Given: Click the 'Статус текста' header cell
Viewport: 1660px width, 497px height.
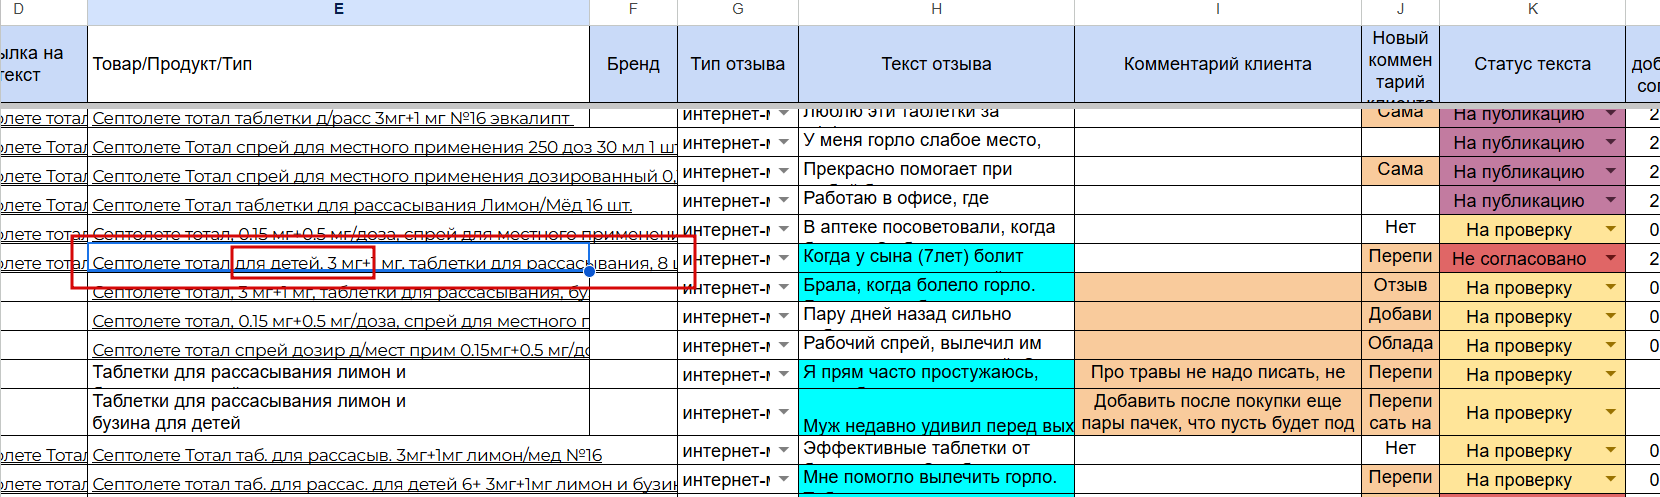Looking at the screenshot, I should 1533,64.
